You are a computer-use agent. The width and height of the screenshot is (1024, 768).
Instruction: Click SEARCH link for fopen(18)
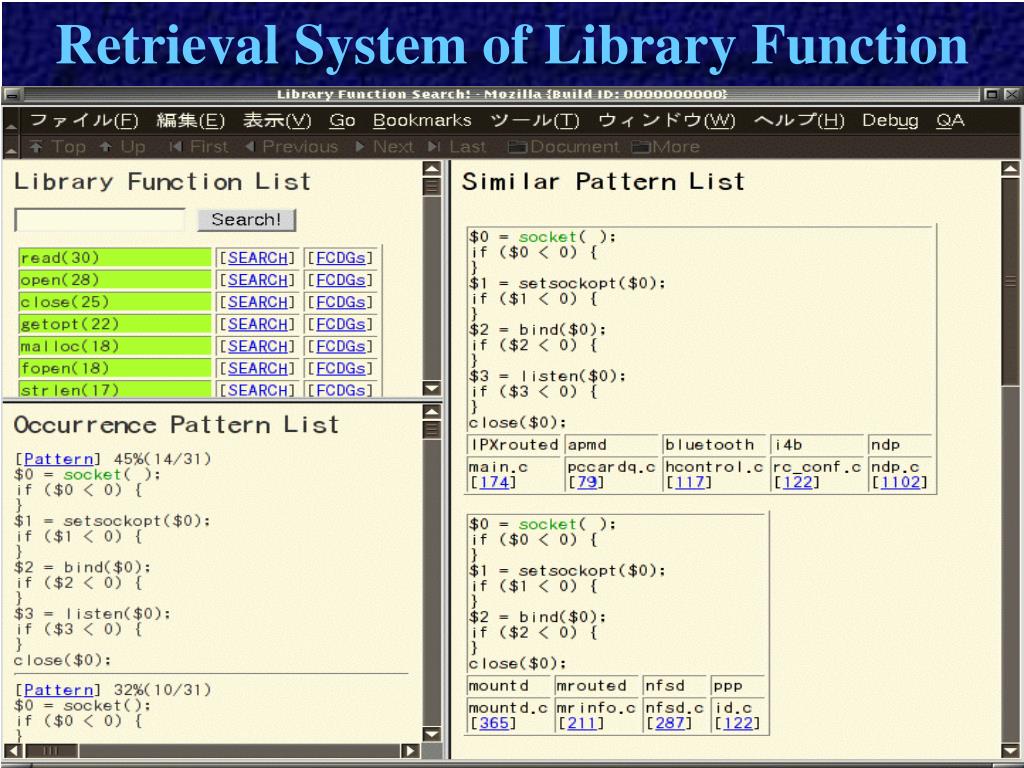pos(257,369)
